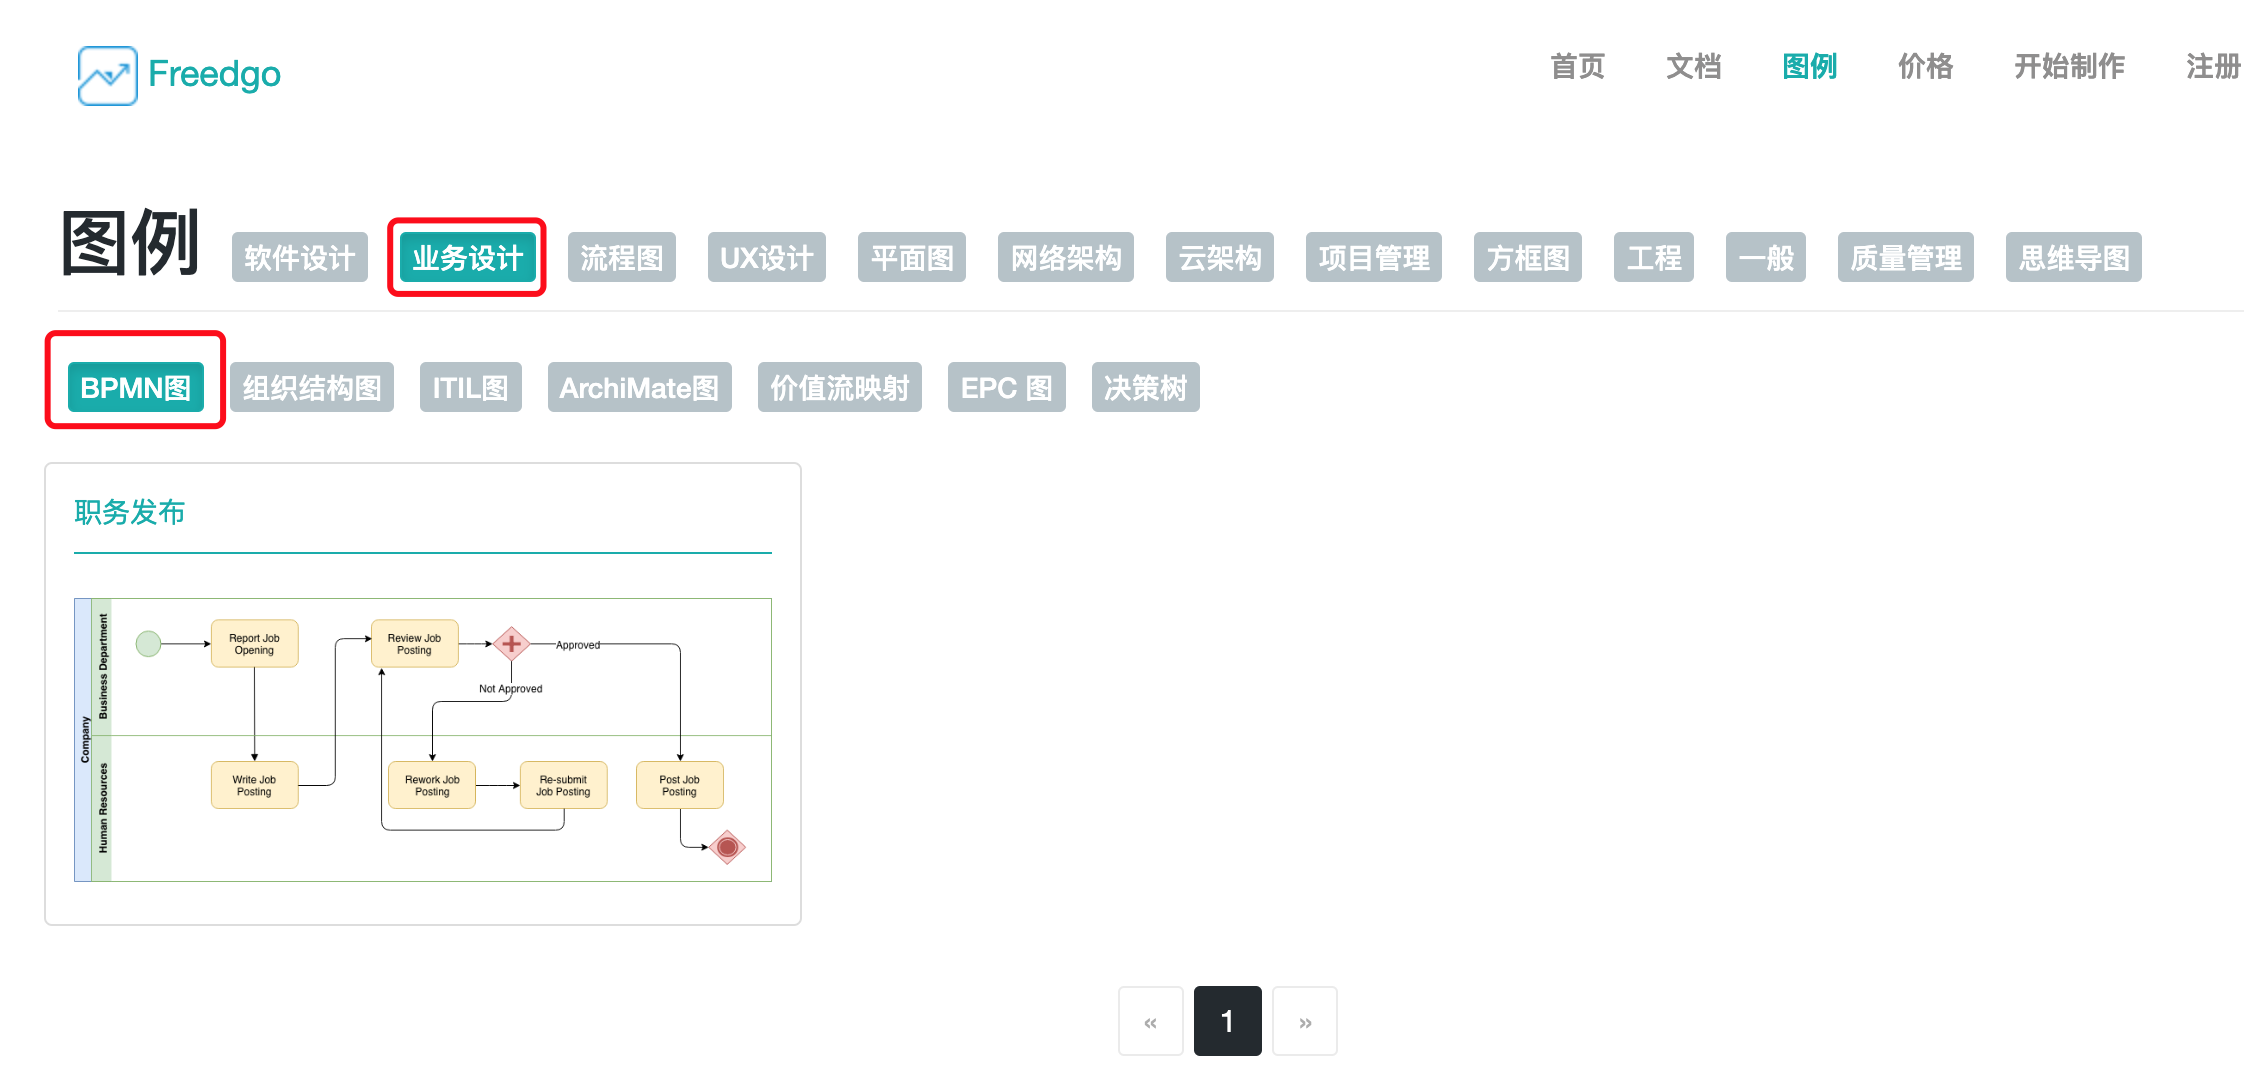2244x1082 pixels.
Task: Open the 价值流映射 subcategory
Action: pos(840,387)
